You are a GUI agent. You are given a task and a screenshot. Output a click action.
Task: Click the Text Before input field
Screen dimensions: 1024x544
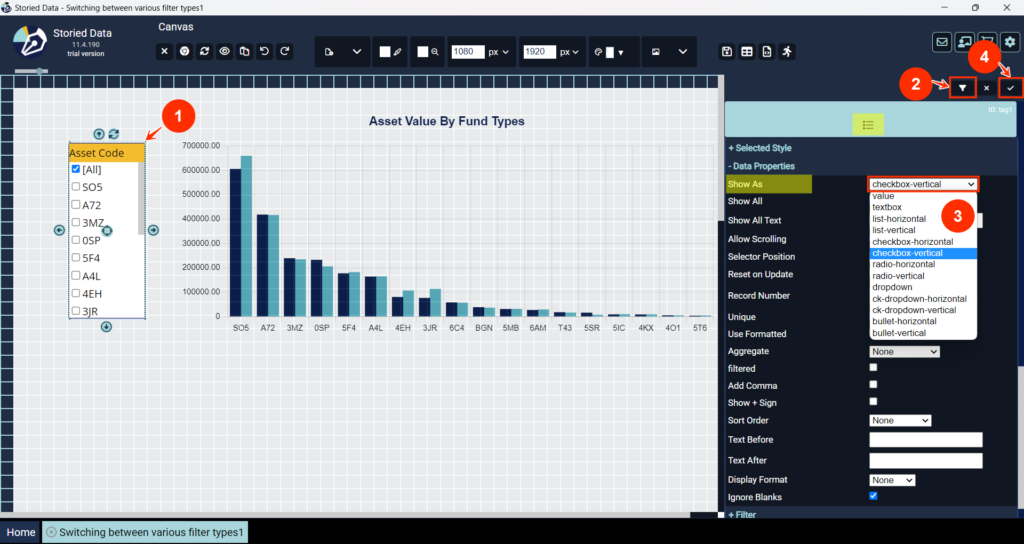point(926,440)
